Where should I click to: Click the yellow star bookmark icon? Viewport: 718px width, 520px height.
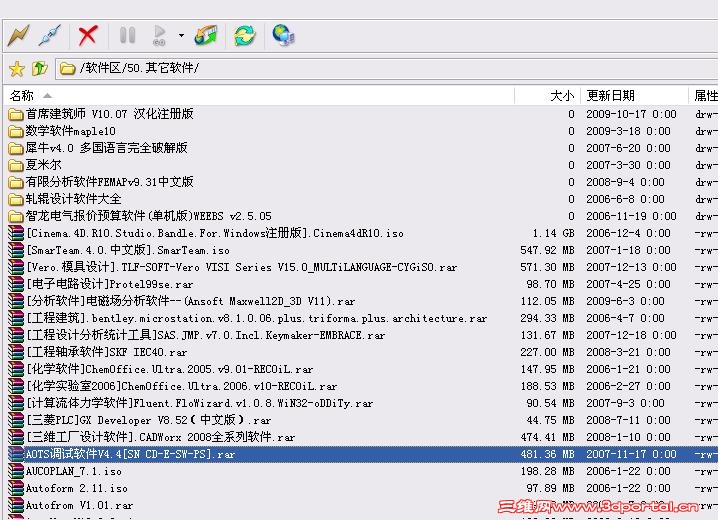click(x=17, y=69)
